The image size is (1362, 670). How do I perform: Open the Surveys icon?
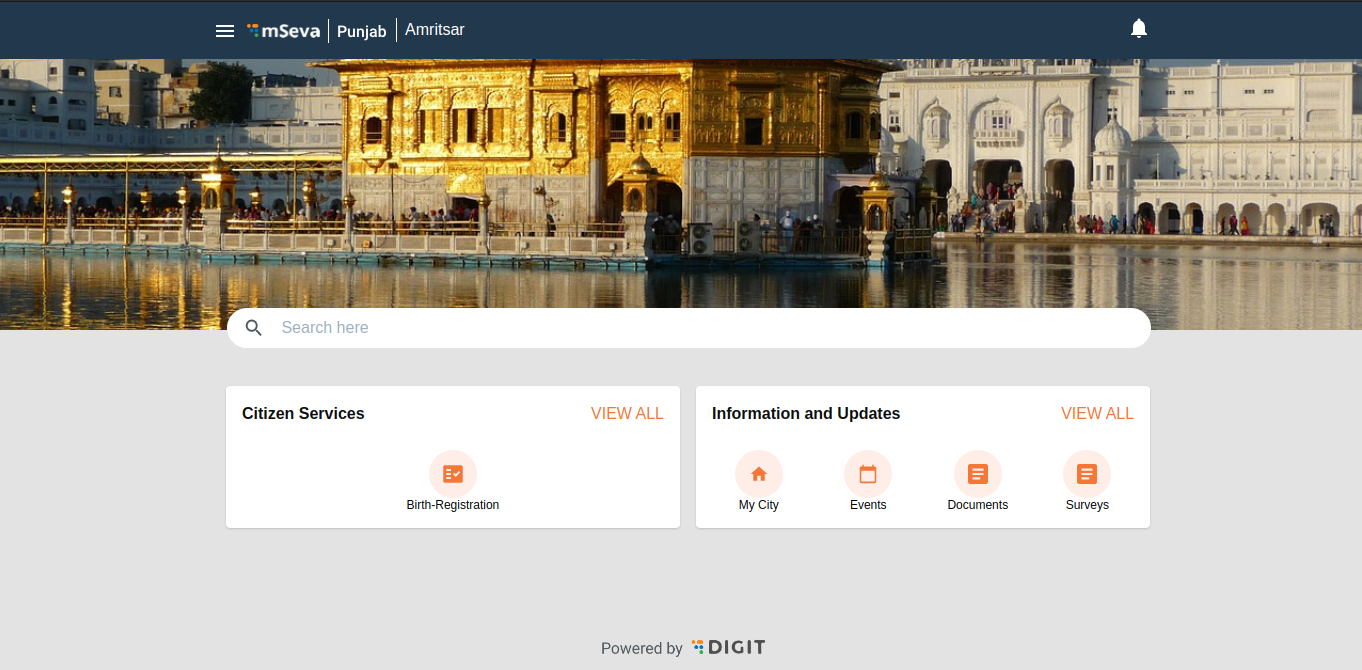pyautogui.click(x=1087, y=474)
